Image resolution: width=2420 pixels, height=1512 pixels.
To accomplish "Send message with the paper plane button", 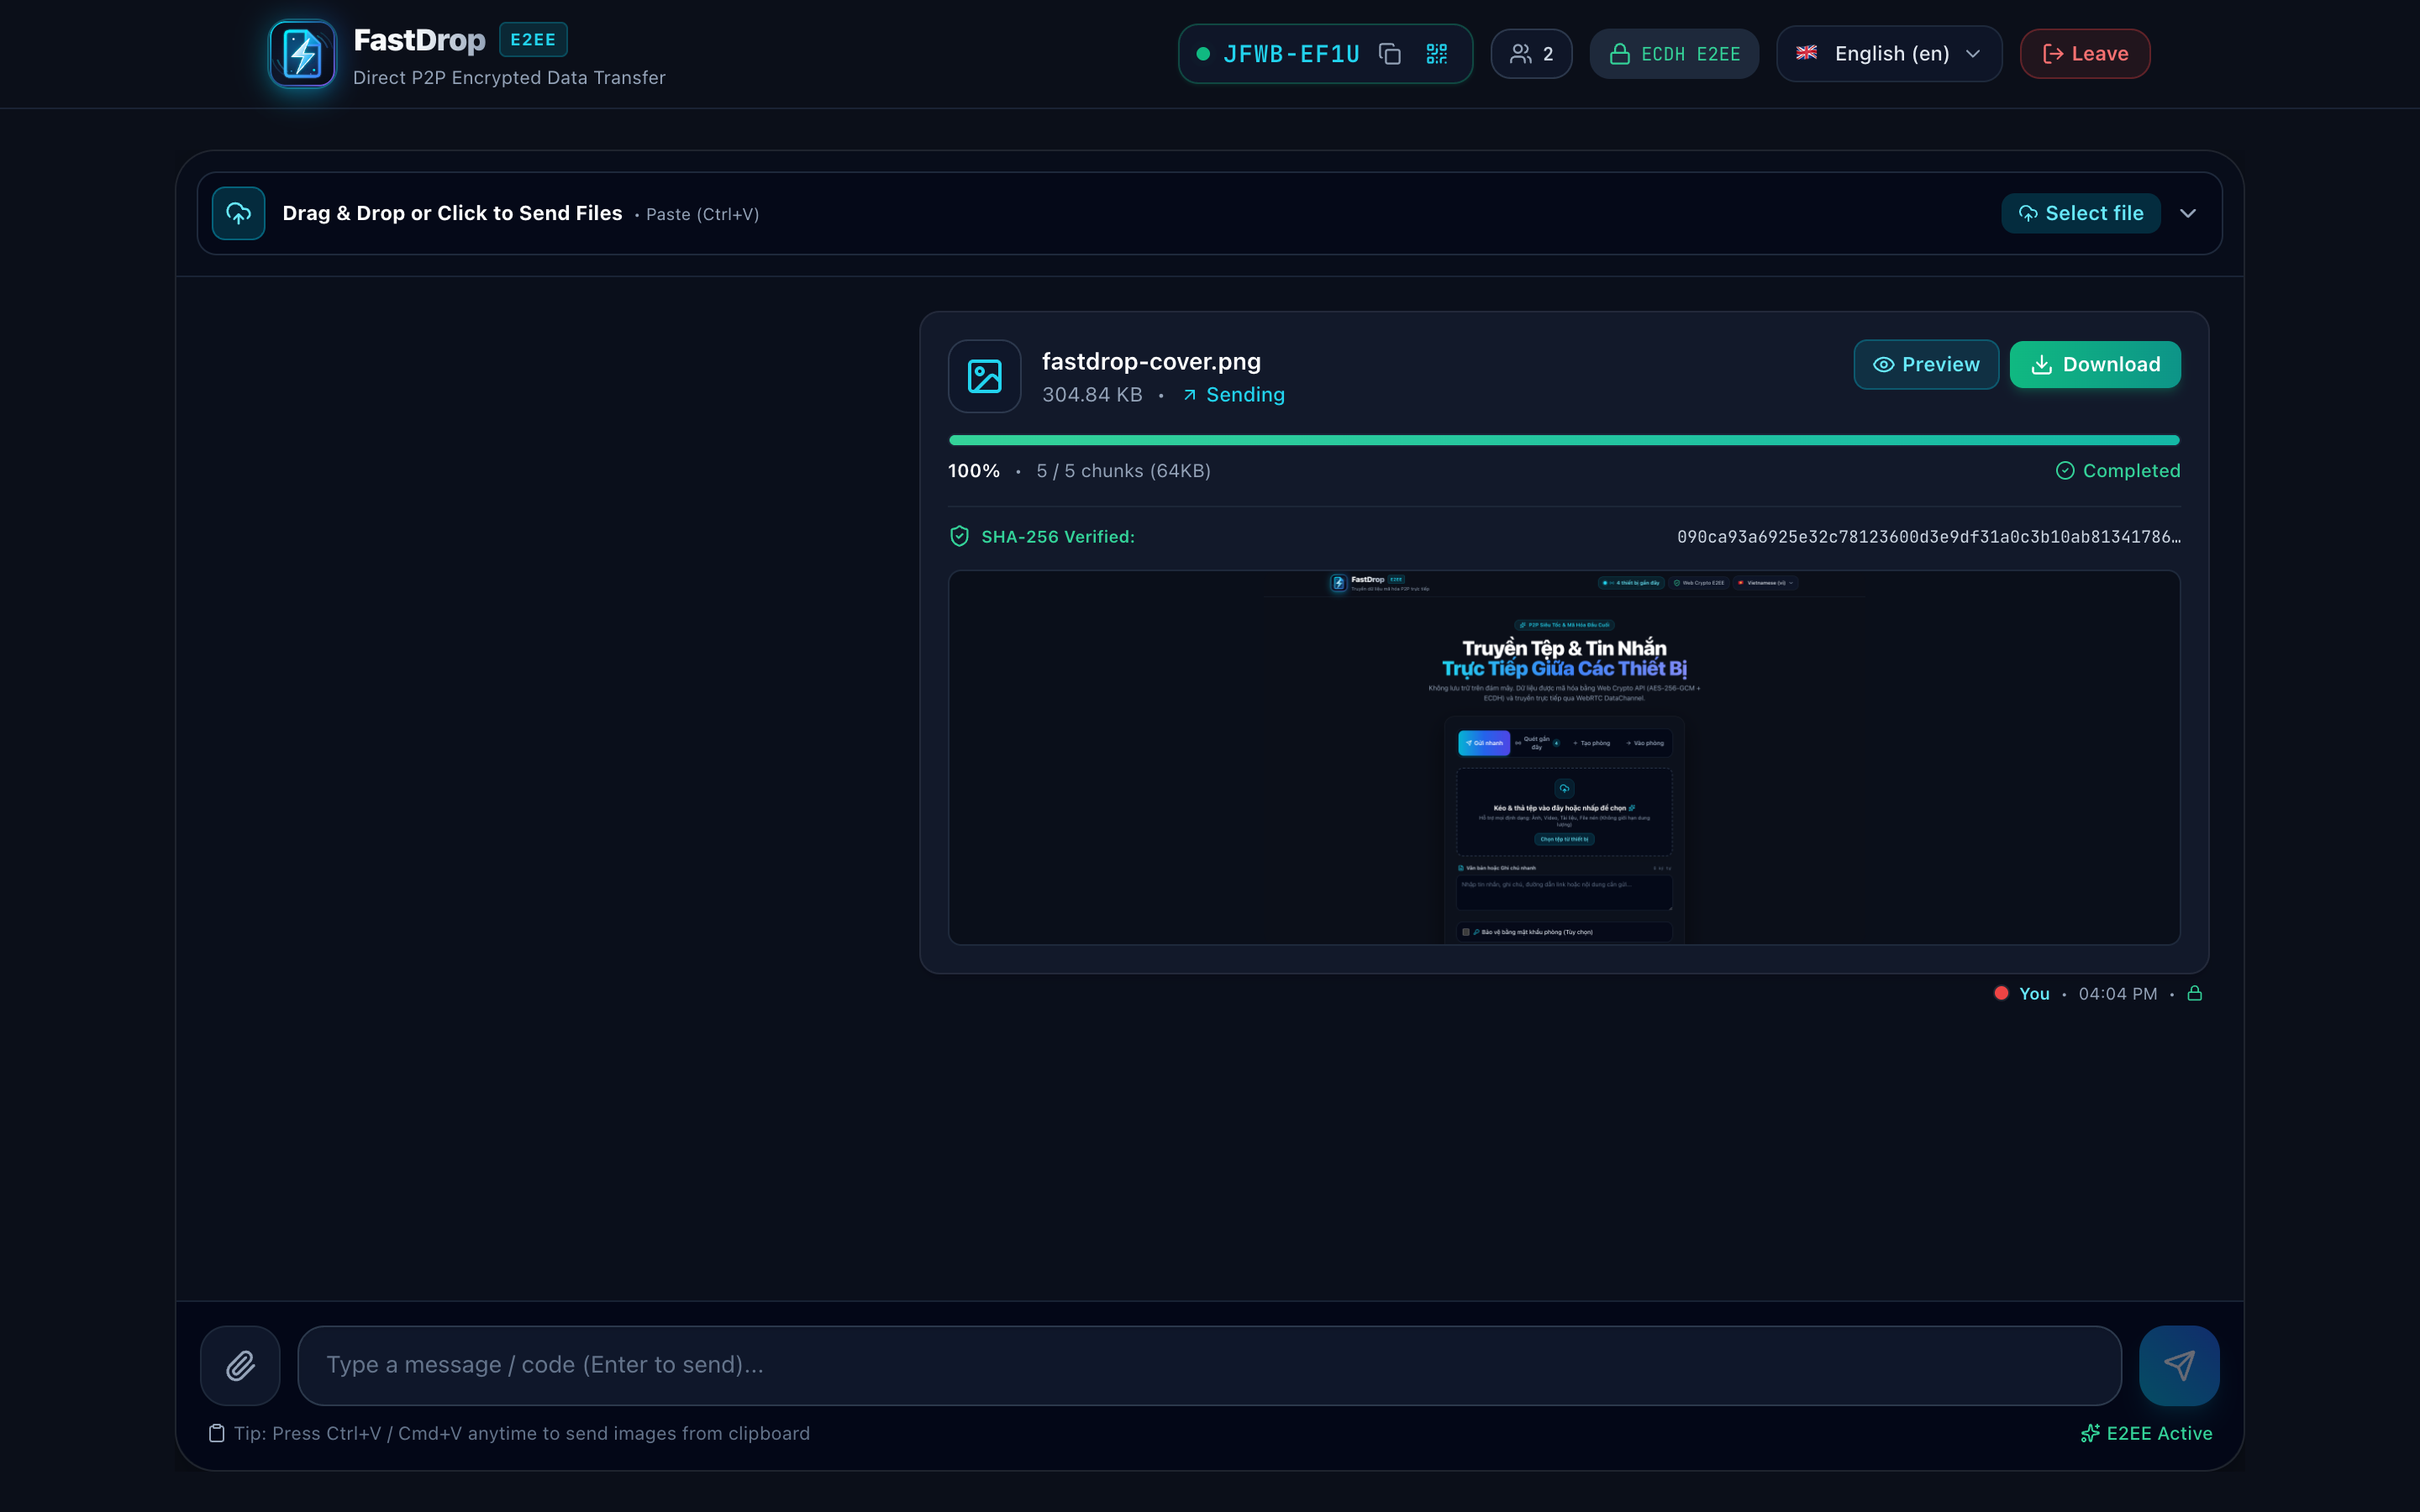I will click(2179, 1365).
